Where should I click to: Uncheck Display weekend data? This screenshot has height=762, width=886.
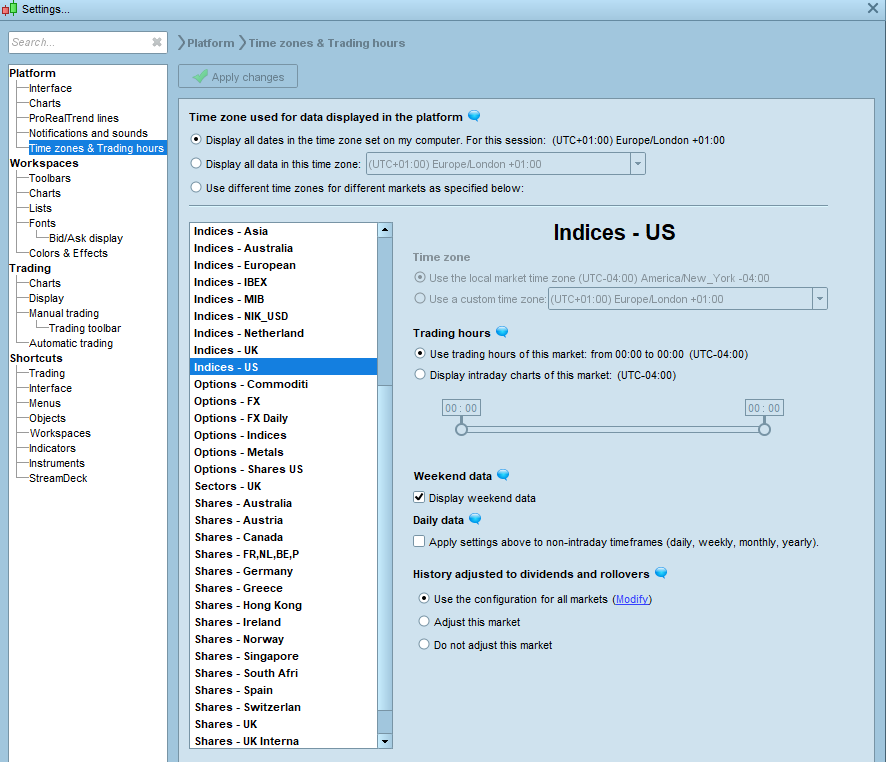420,498
